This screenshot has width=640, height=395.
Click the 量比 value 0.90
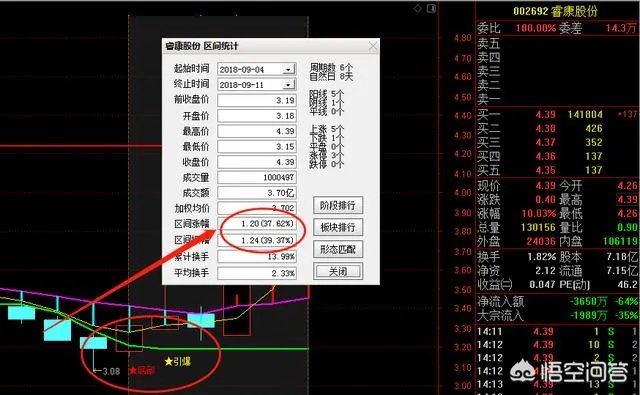628,227
